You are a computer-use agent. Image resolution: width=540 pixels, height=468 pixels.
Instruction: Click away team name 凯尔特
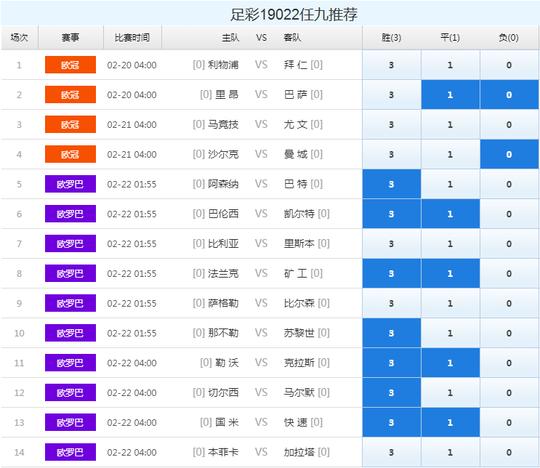(299, 214)
